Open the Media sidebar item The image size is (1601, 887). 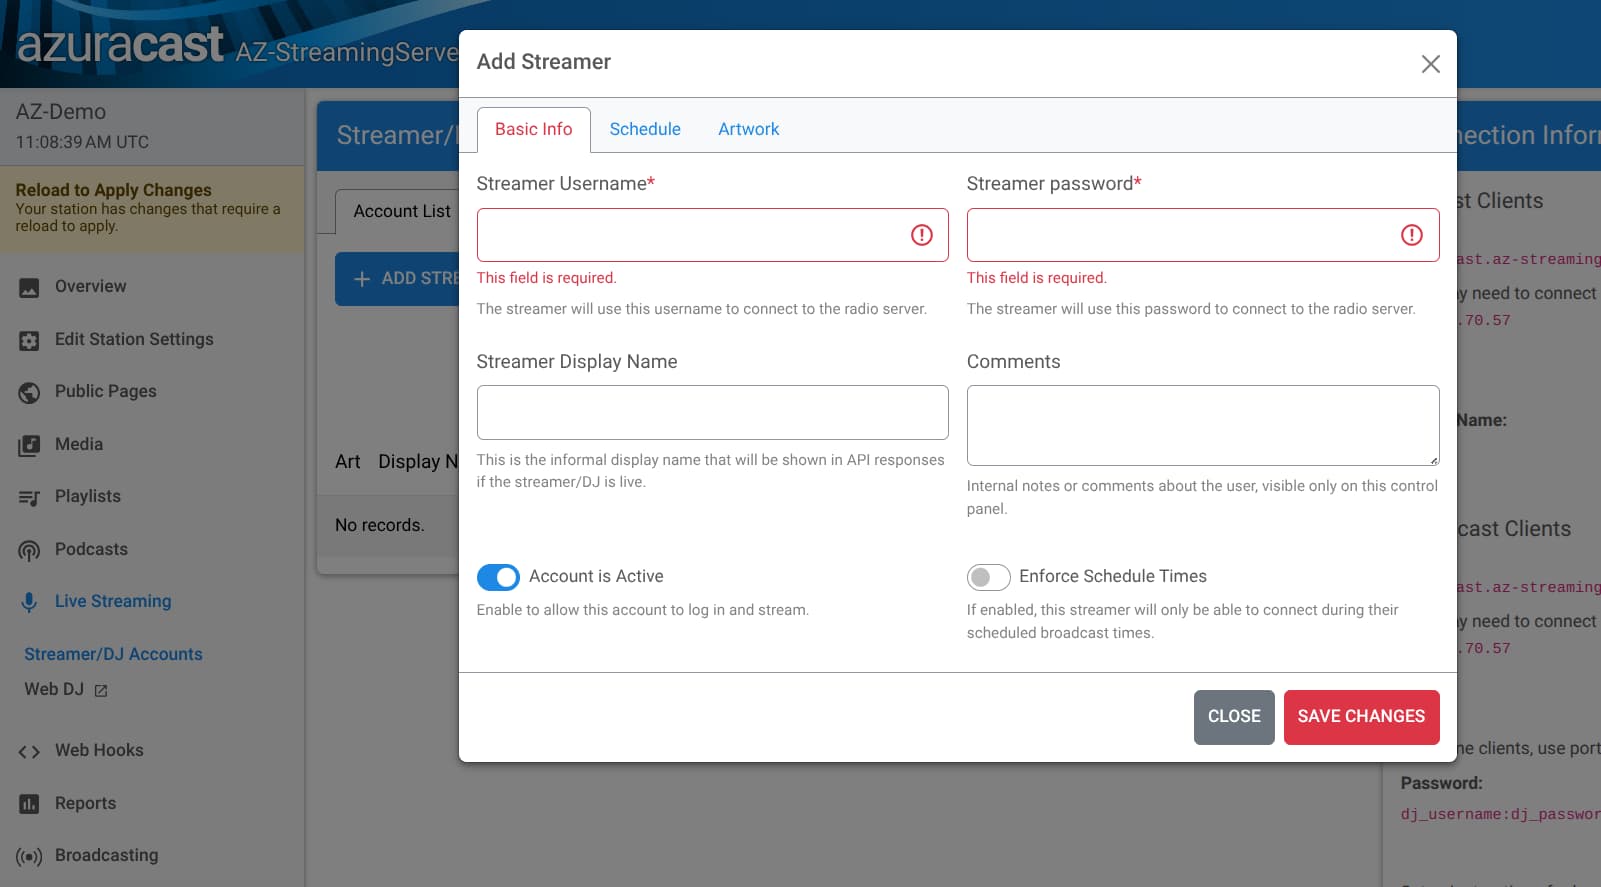pos(152,444)
